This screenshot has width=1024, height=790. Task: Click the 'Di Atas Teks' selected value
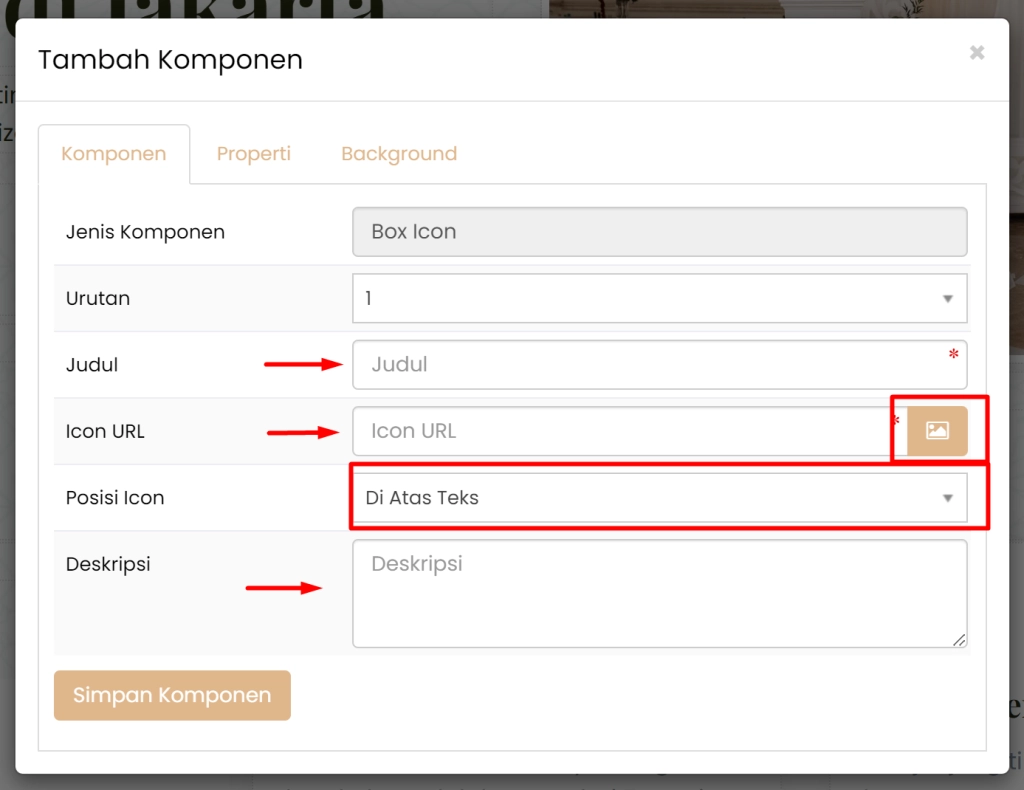[x=423, y=498]
